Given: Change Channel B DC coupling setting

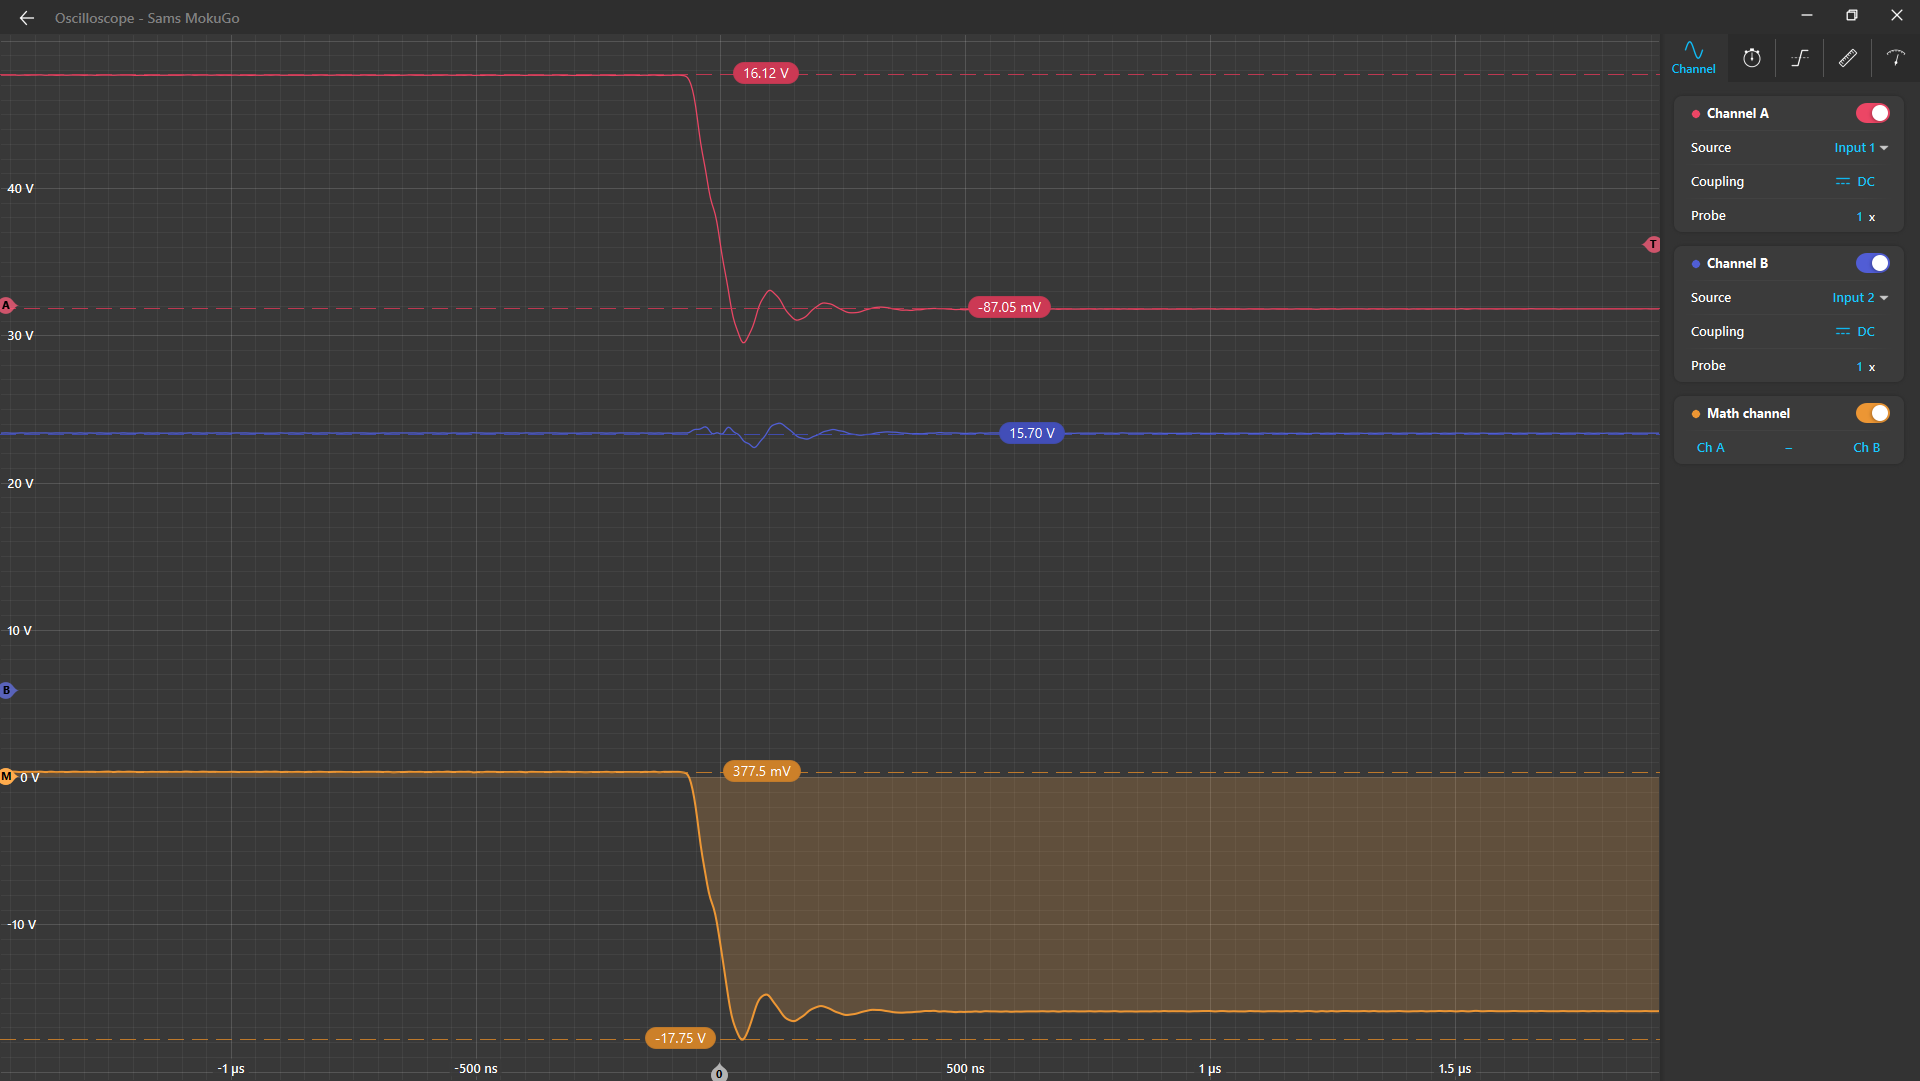Looking at the screenshot, I should (1855, 332).
